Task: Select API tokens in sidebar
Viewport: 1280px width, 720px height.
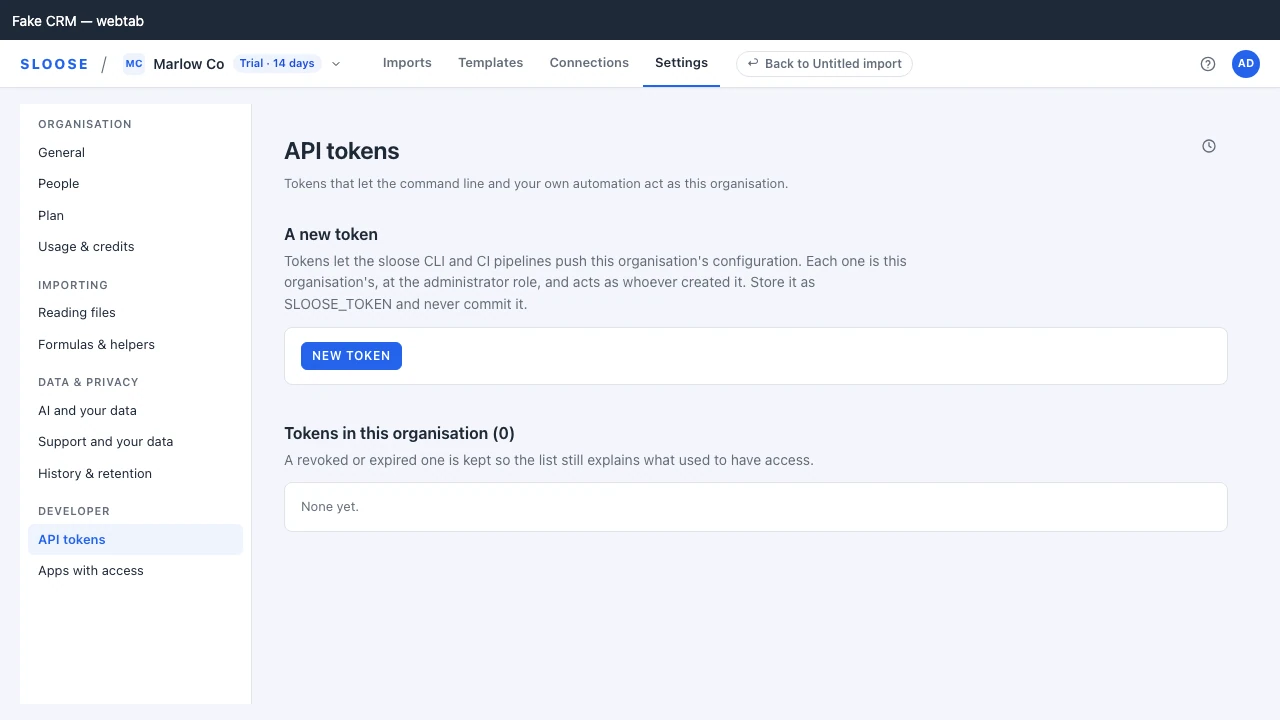Action: tap(135, 540)
